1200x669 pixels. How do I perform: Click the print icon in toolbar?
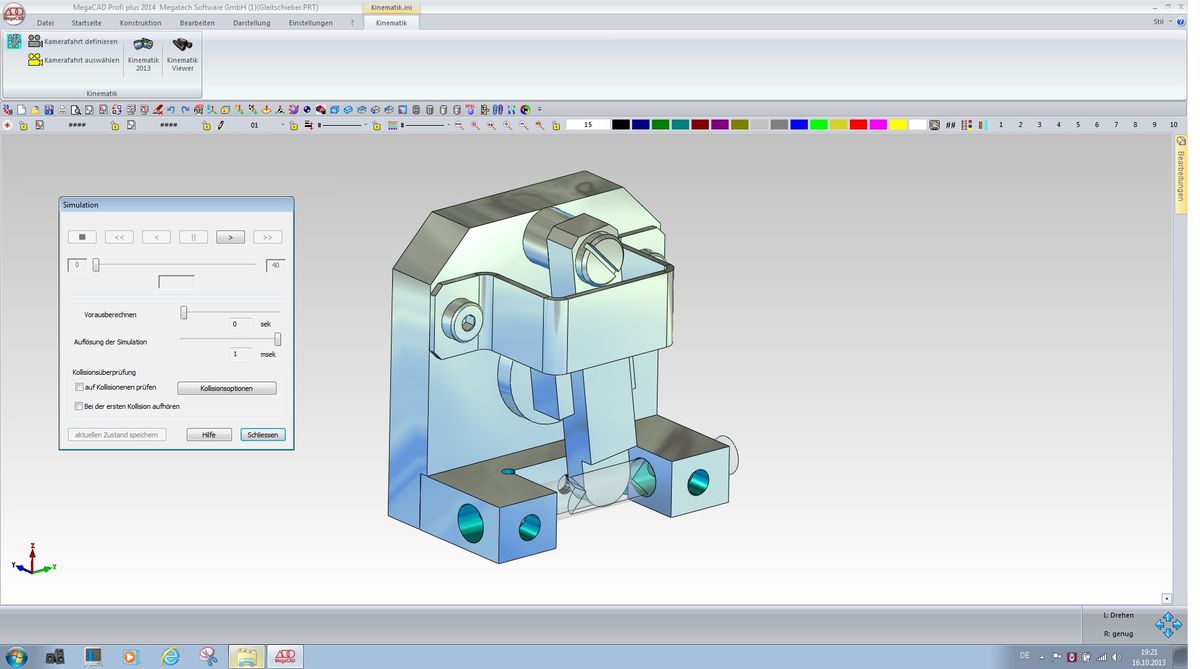pyautogui.click(x=62, y=110)
